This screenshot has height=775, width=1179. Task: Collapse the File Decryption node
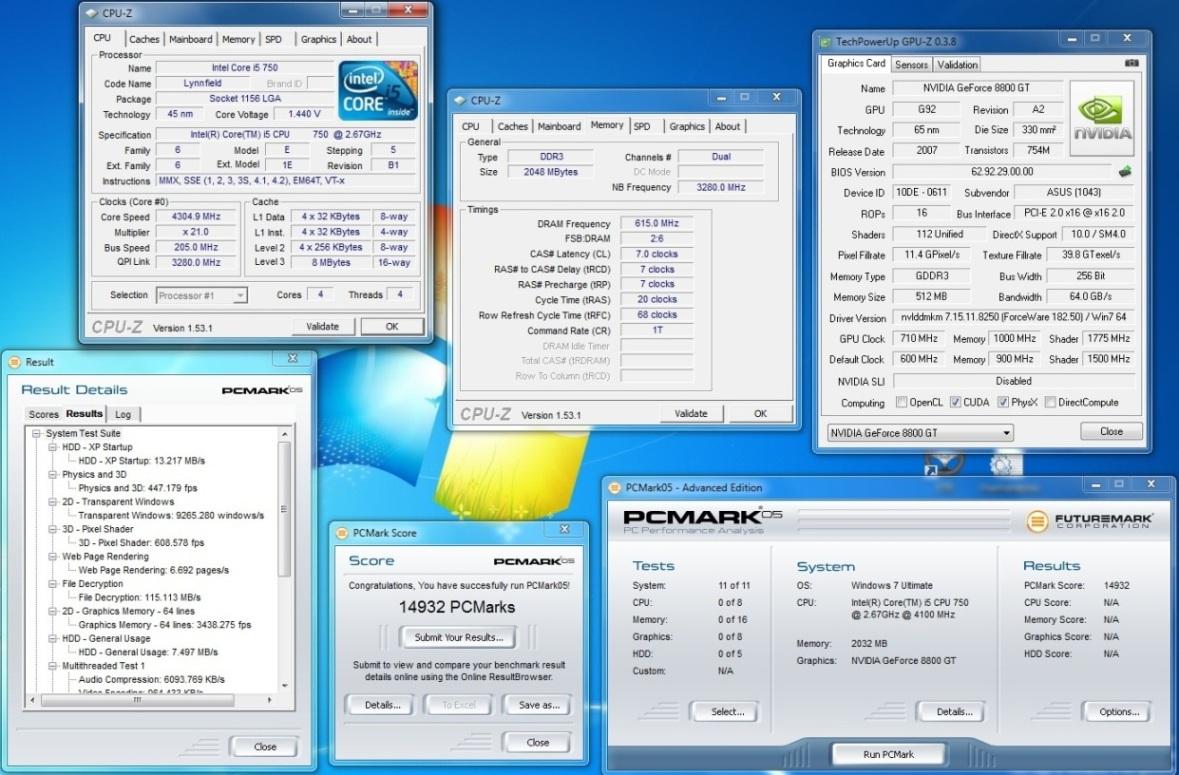click(53, 583)
